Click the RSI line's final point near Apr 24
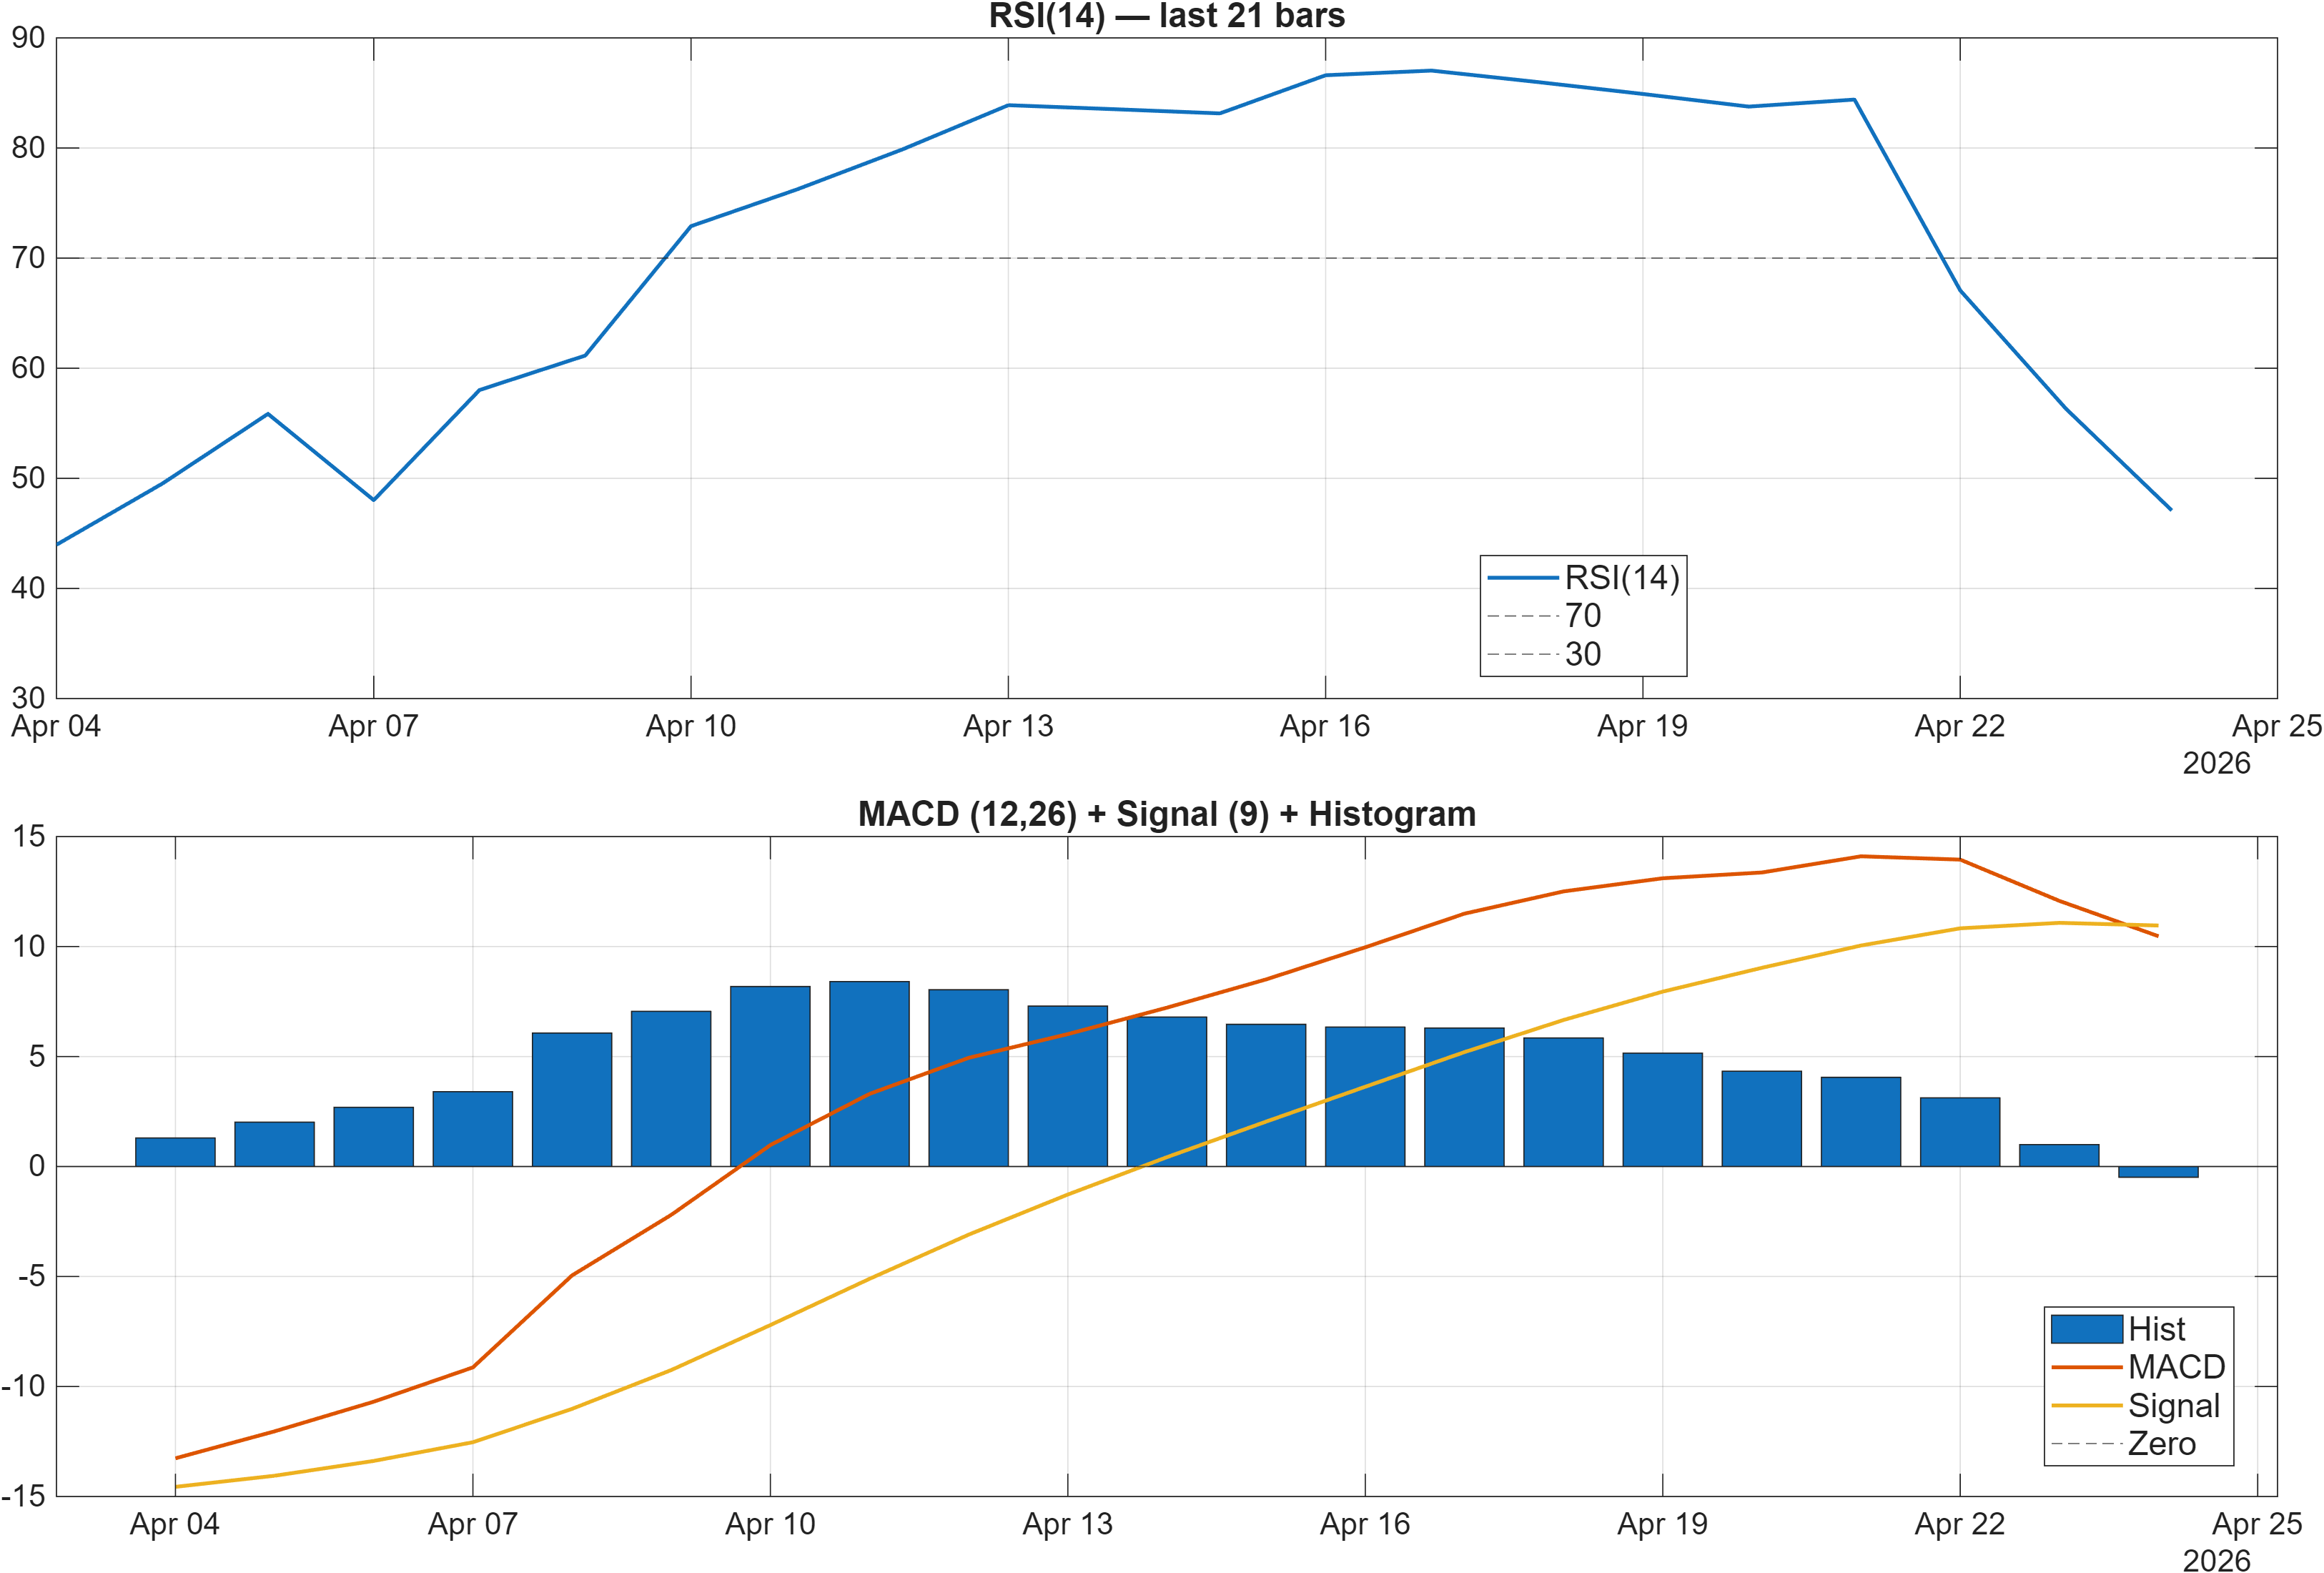 [2170, 509]
